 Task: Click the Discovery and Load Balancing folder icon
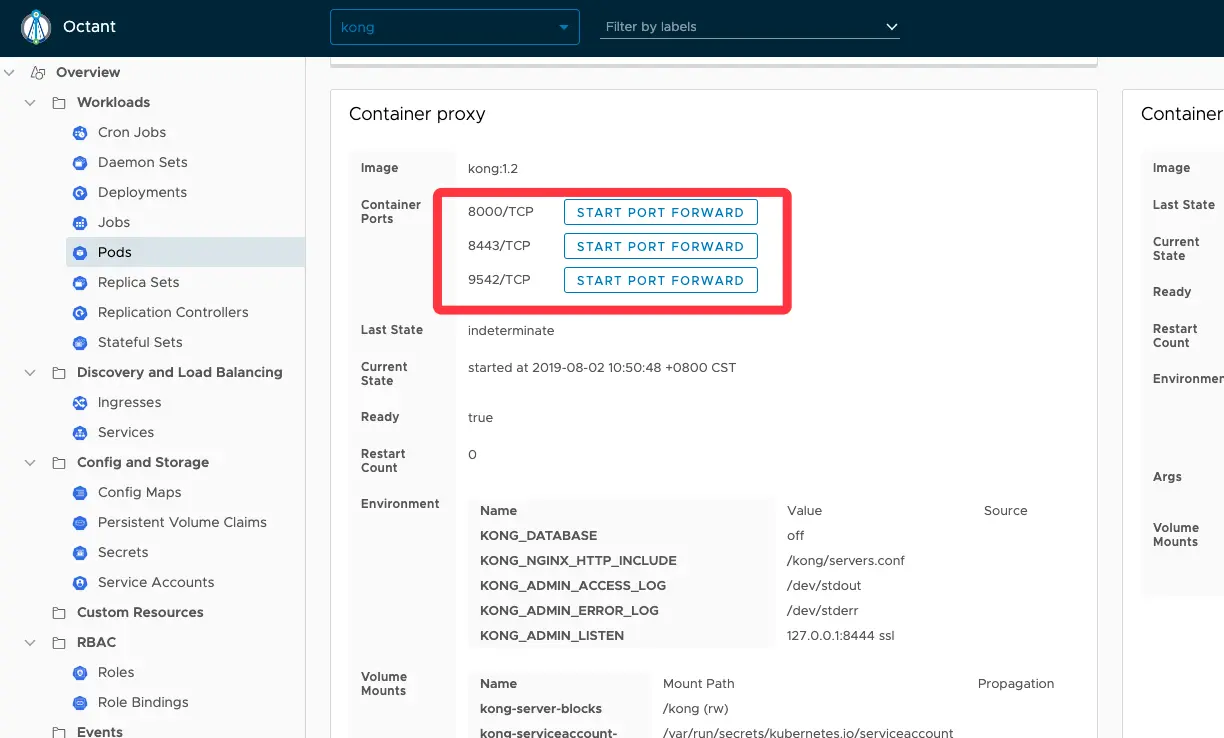pyautogui.click(x=59, y=372)
